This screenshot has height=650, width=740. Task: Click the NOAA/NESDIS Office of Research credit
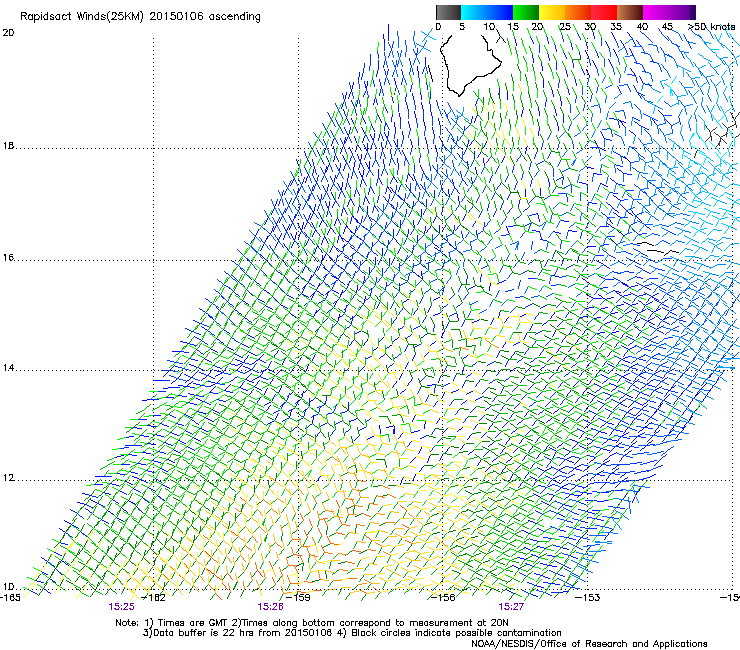point(589,644)
